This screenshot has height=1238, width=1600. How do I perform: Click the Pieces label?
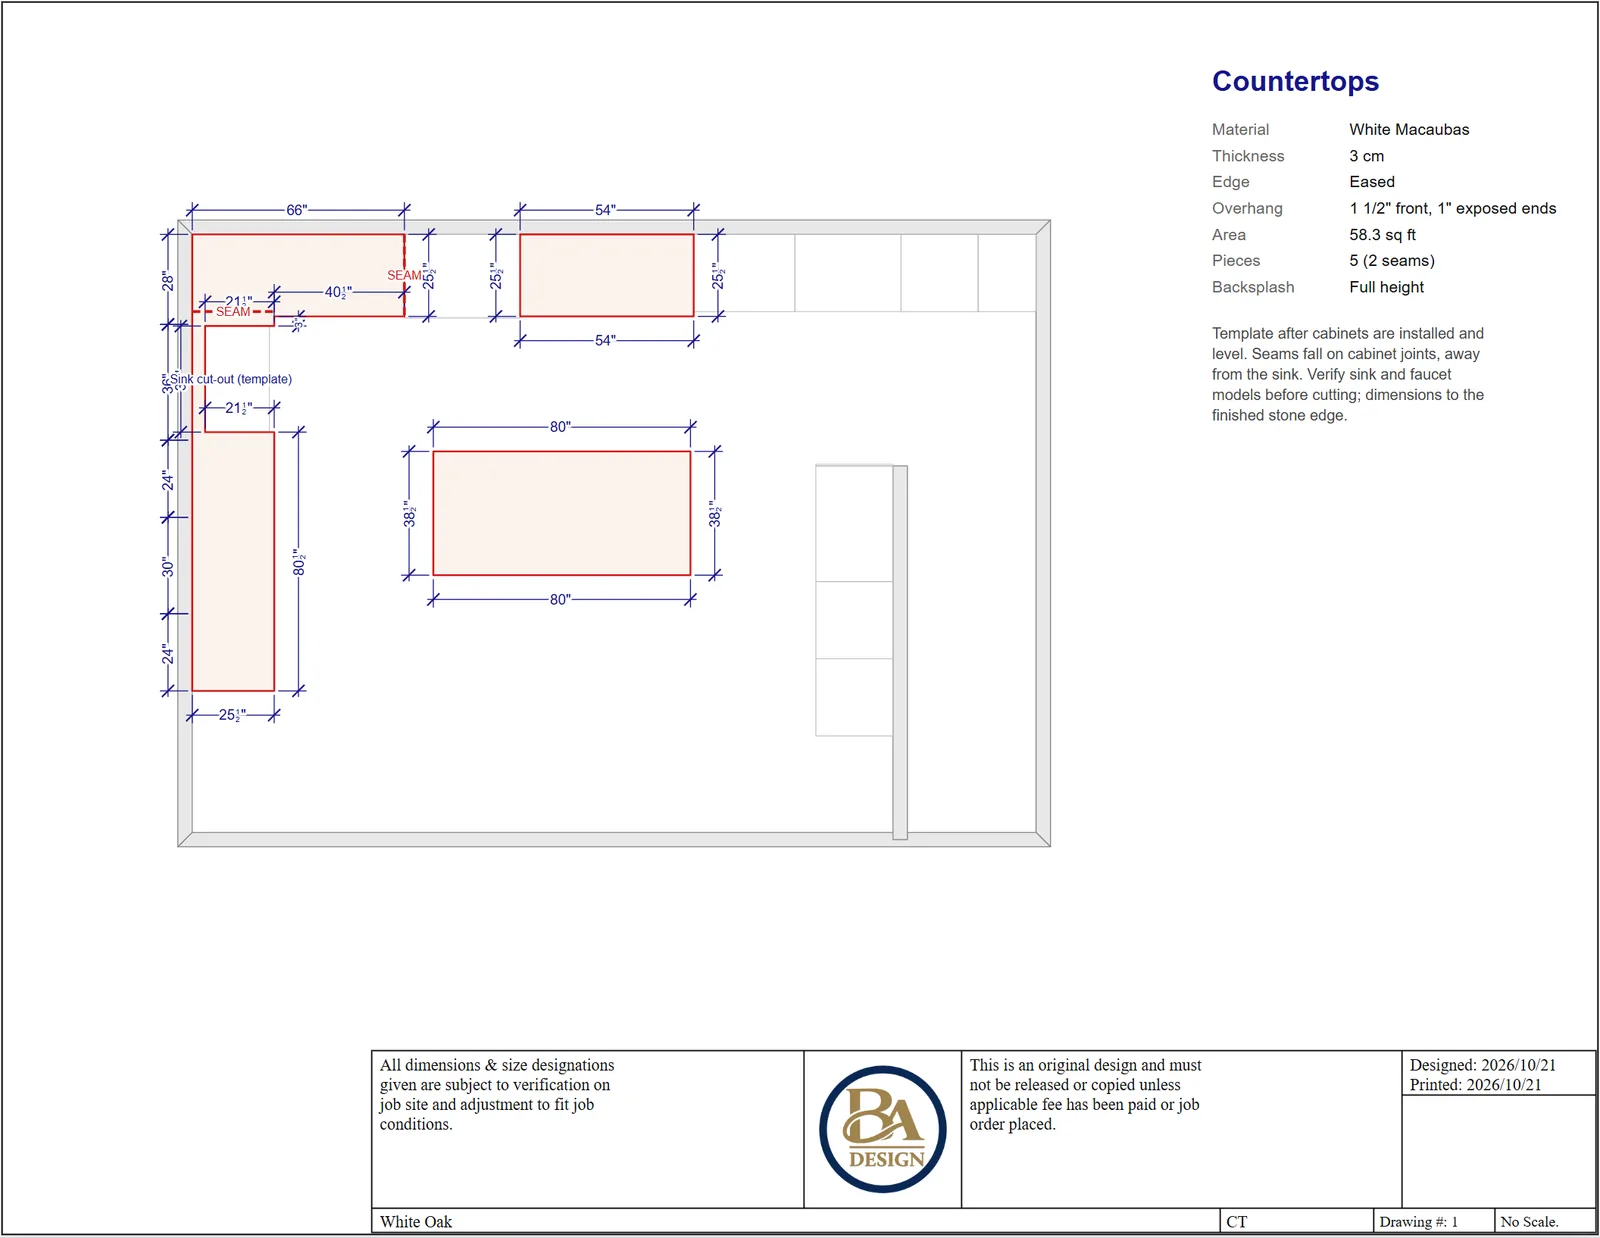coord(1236,261)
